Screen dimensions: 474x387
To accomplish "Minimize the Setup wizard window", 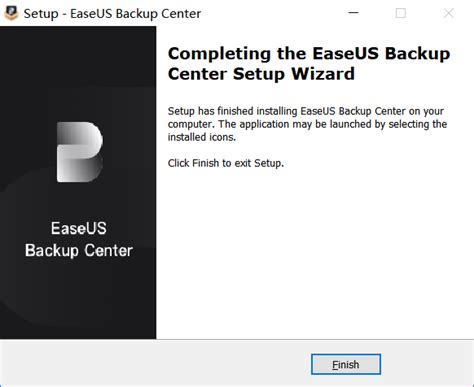I will (353, 13).
